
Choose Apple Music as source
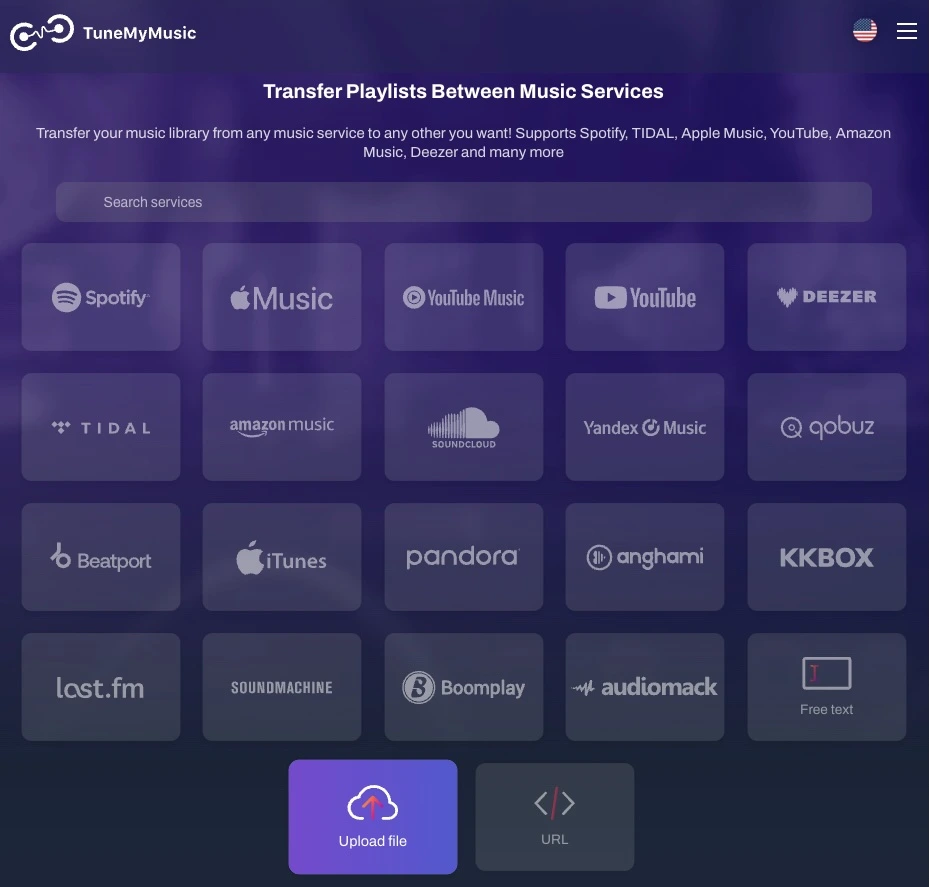[x=282, y=297]
